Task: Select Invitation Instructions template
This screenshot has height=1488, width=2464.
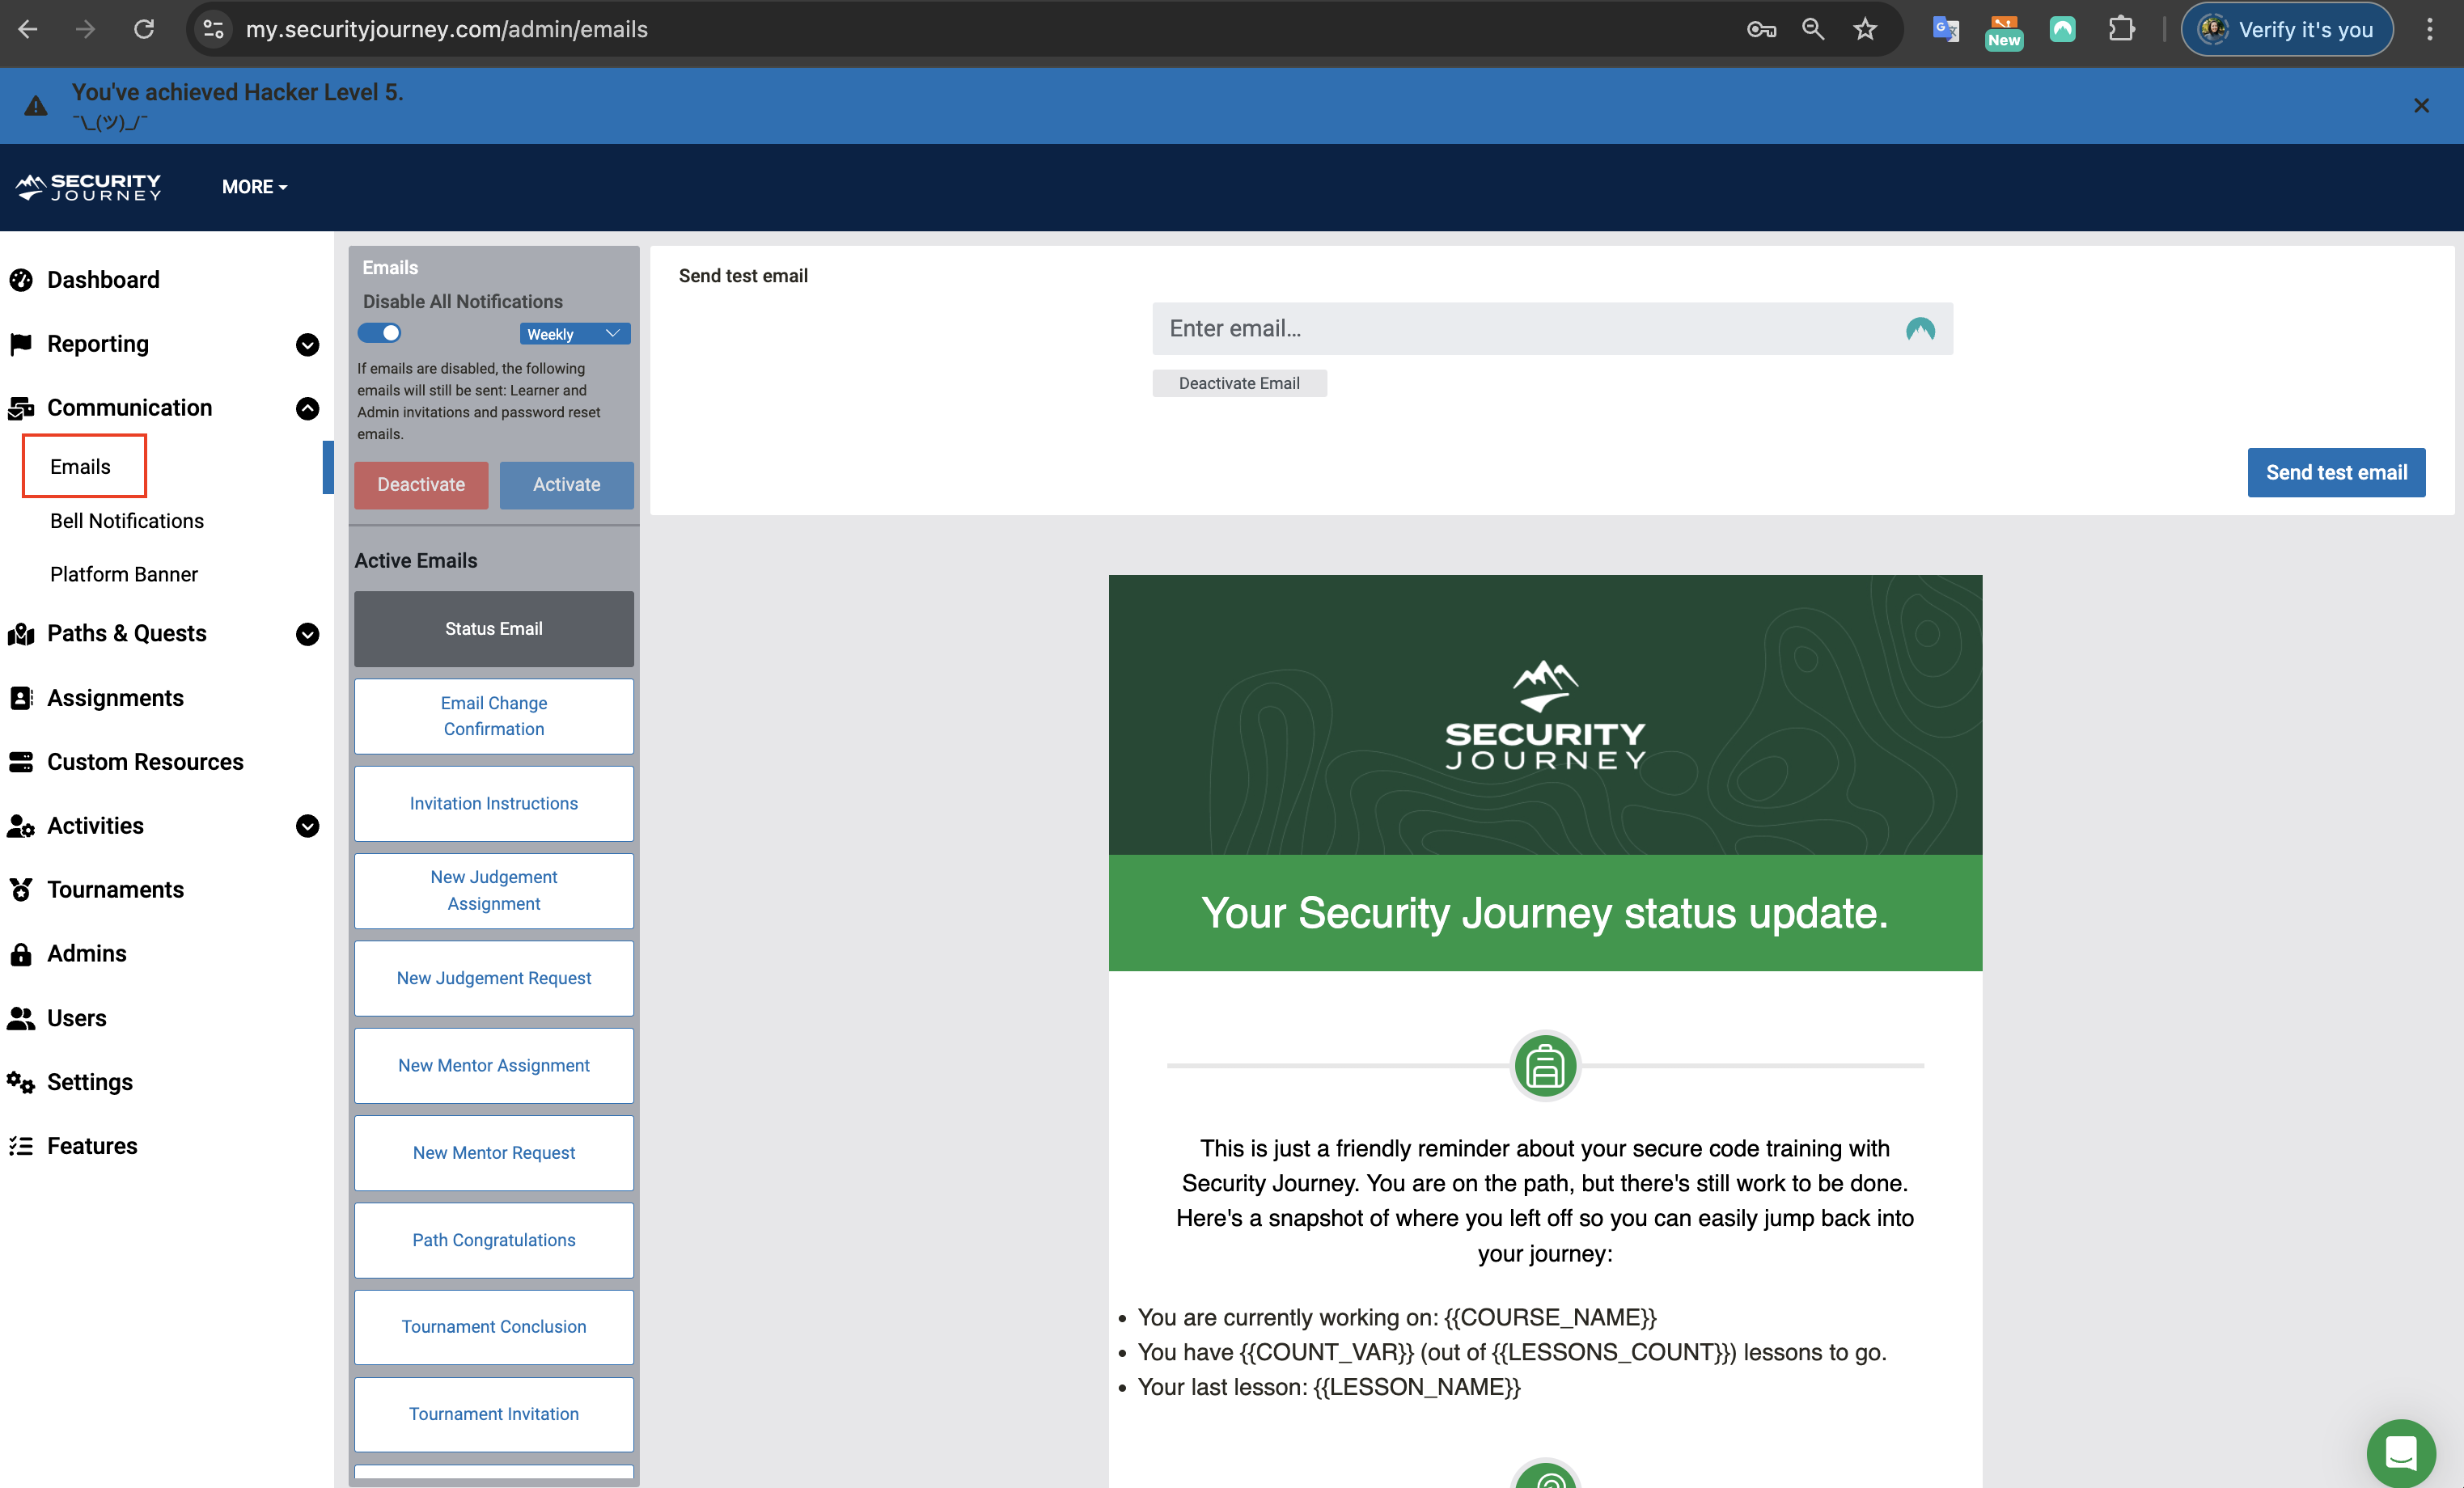Action: point(494,803)
